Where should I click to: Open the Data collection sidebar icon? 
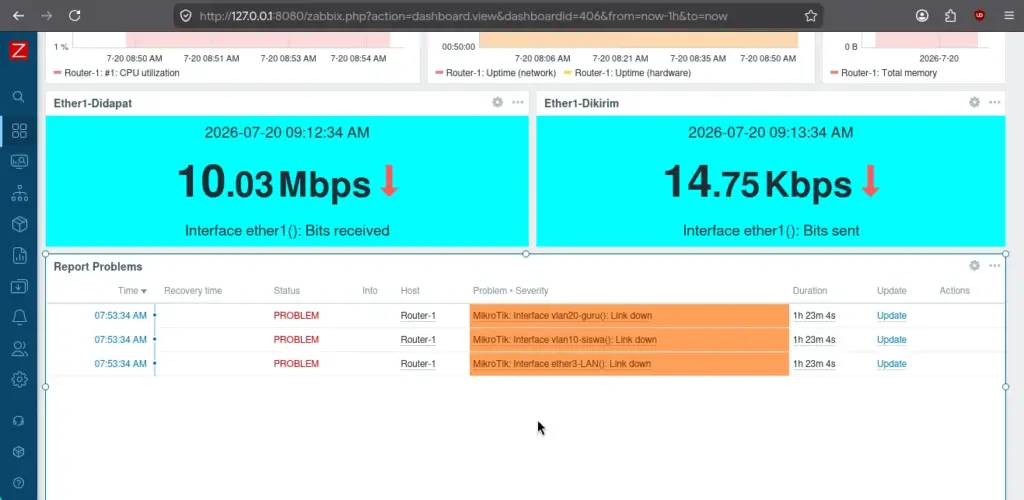(19, 287)
